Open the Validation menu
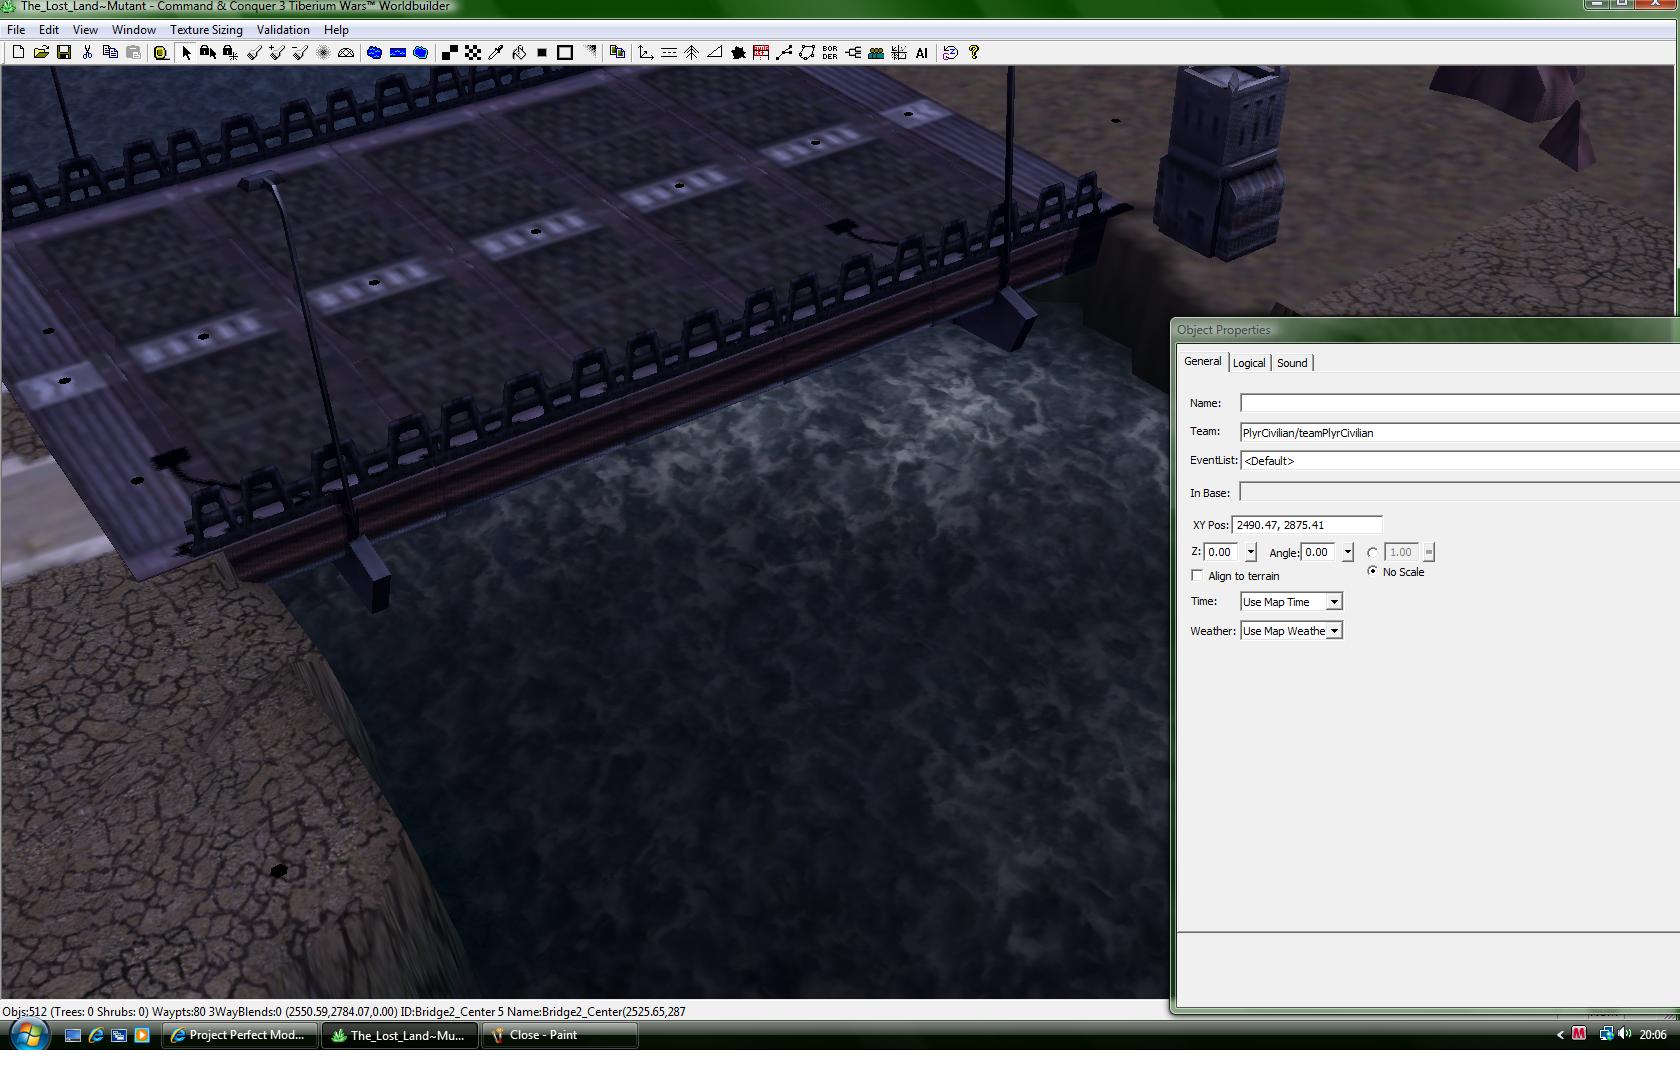 (x=283, y=29)
